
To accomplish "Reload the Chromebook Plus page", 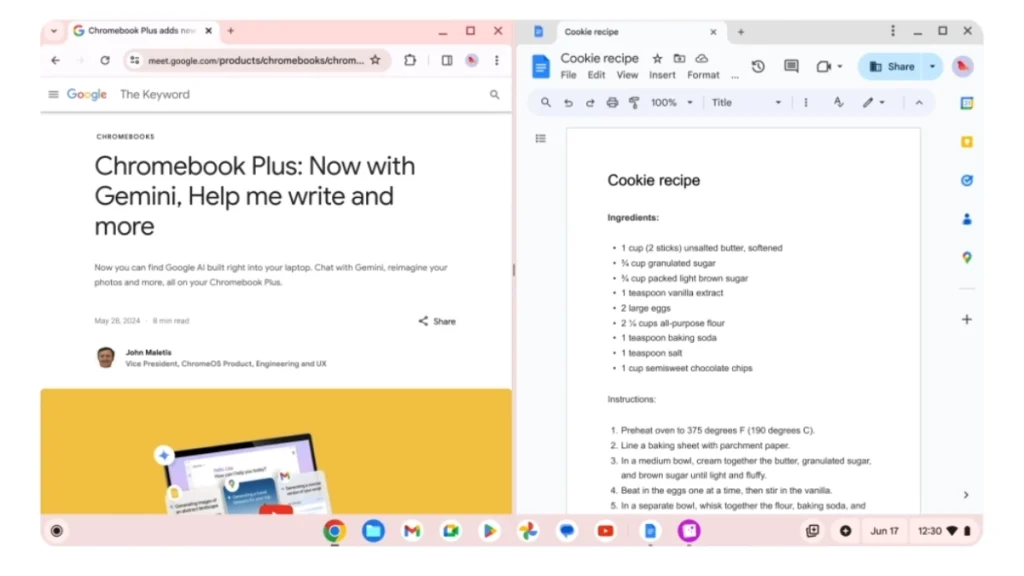I will pyautogui.click(x=104, y=60).
